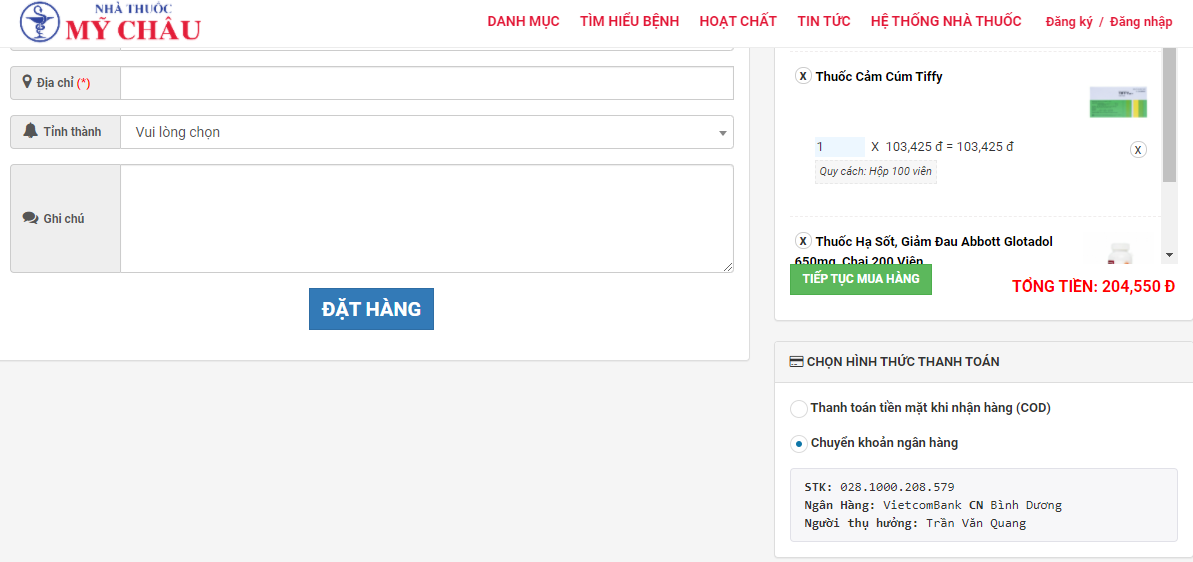Click the bell icon beside Tỉnh thành
This screenshot has width=1193, height=562.
pyautogui.click(x=30, y=131)
